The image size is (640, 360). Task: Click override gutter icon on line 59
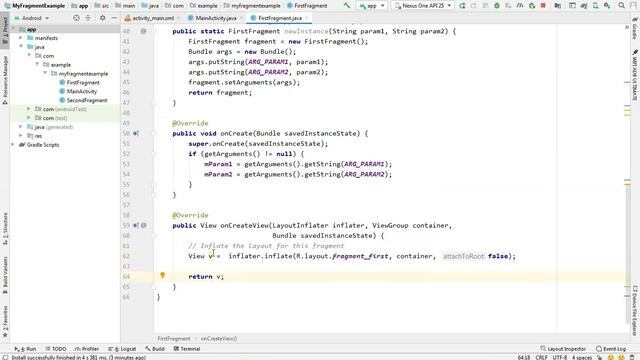136,225
